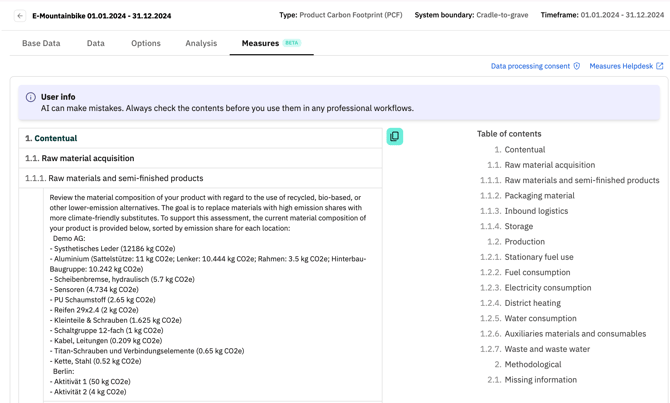670x403 pixels.
Task: Click the external link icon beside Measures Helpdesk
Action: pos(660,66)
